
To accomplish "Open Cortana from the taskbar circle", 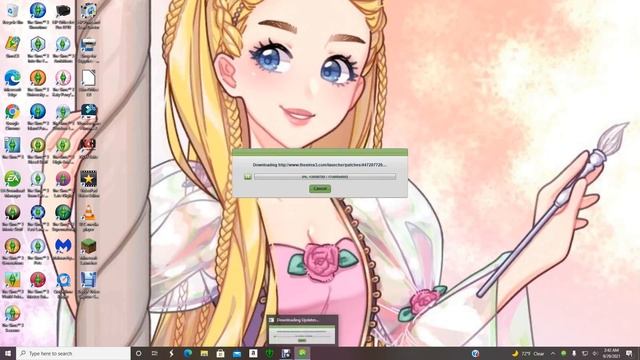I will click(138, 353).
